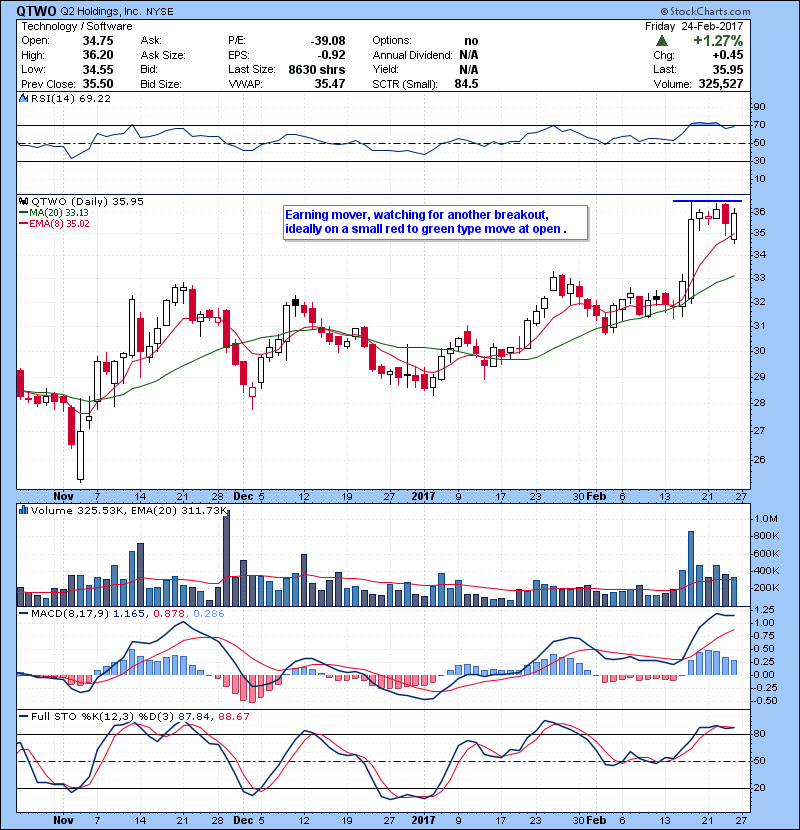Click the QTWO ticker symbol title
Image resolution: width=800 pixels, height=830 pixels.
tap(36, 11)
